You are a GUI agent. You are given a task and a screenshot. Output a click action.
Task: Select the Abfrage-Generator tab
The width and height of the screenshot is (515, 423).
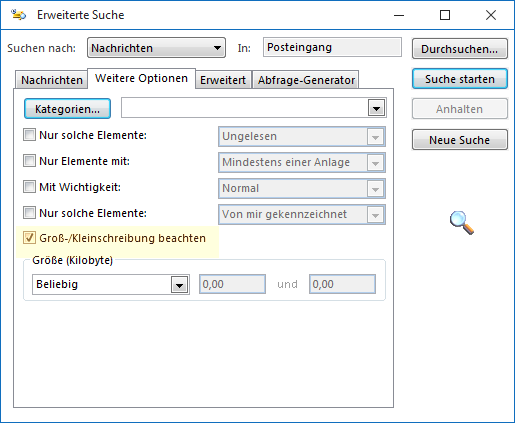point(306,80)
